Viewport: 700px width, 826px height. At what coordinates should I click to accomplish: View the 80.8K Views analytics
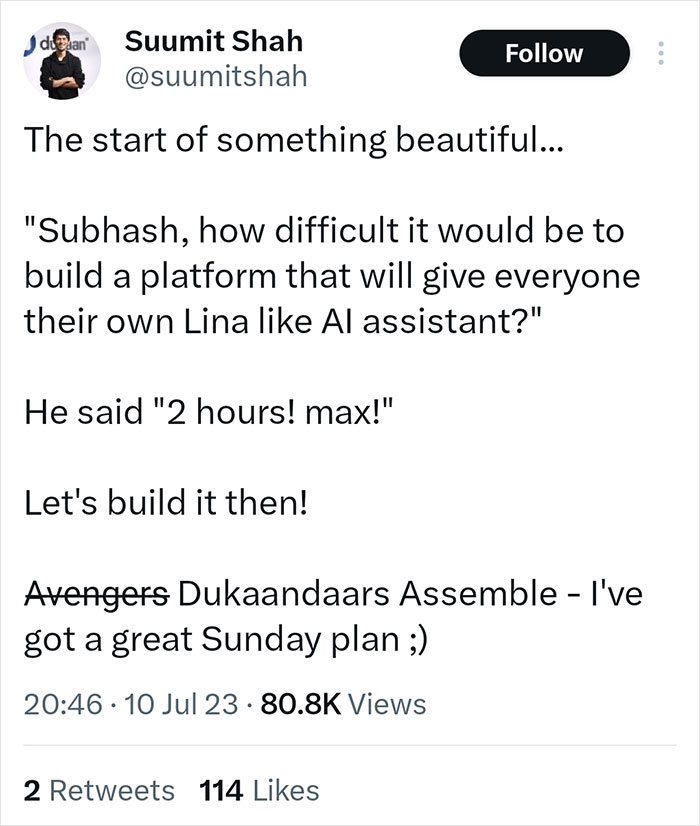click(x=343, y=704)
